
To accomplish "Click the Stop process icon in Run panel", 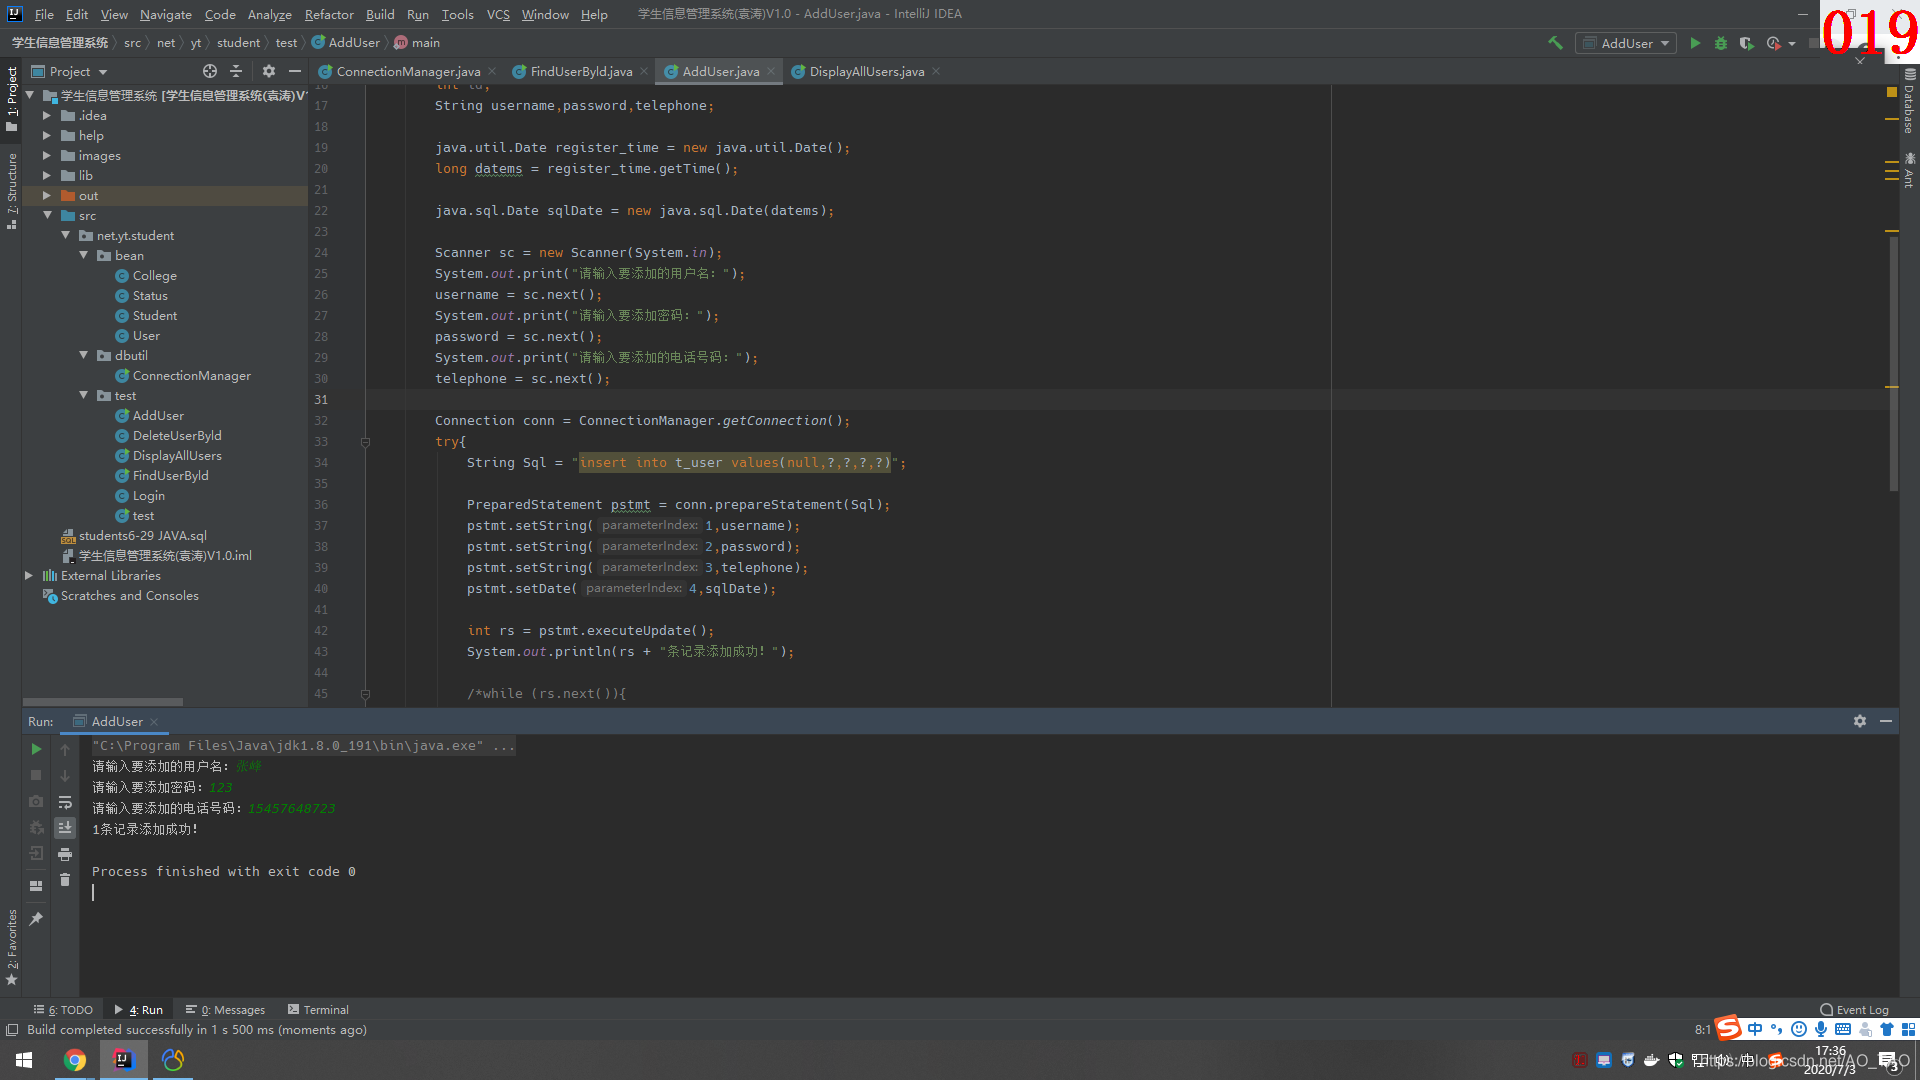I will (36, 775).
